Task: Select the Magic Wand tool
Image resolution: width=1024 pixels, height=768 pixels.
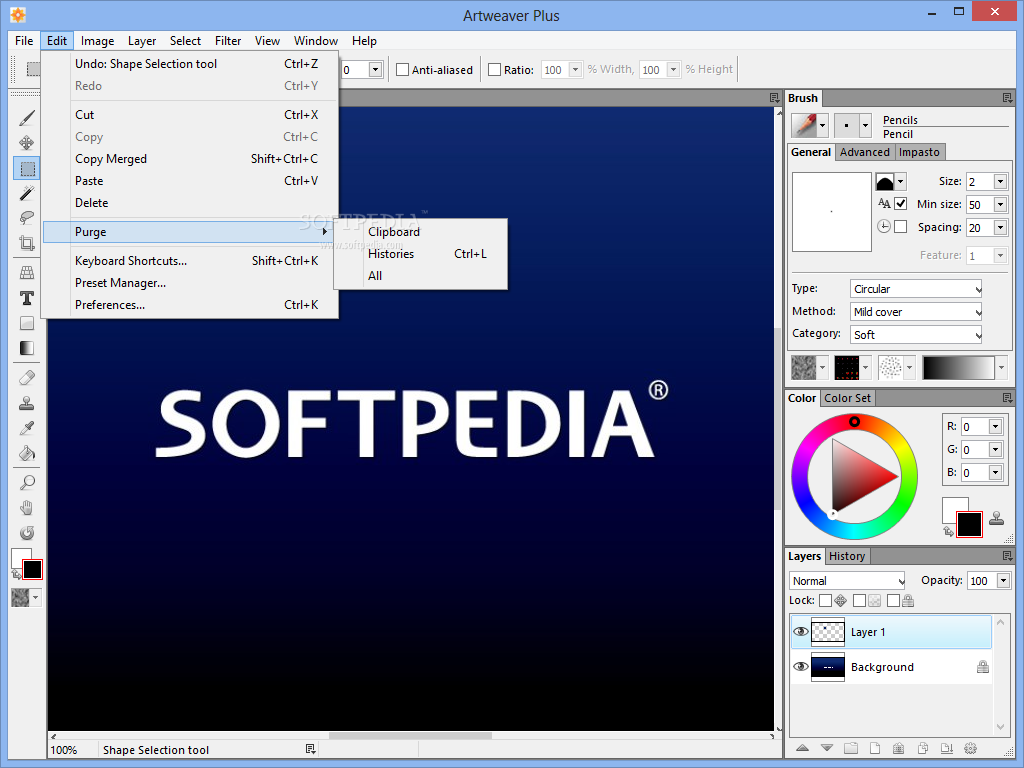Action: (x=27, y=193)
